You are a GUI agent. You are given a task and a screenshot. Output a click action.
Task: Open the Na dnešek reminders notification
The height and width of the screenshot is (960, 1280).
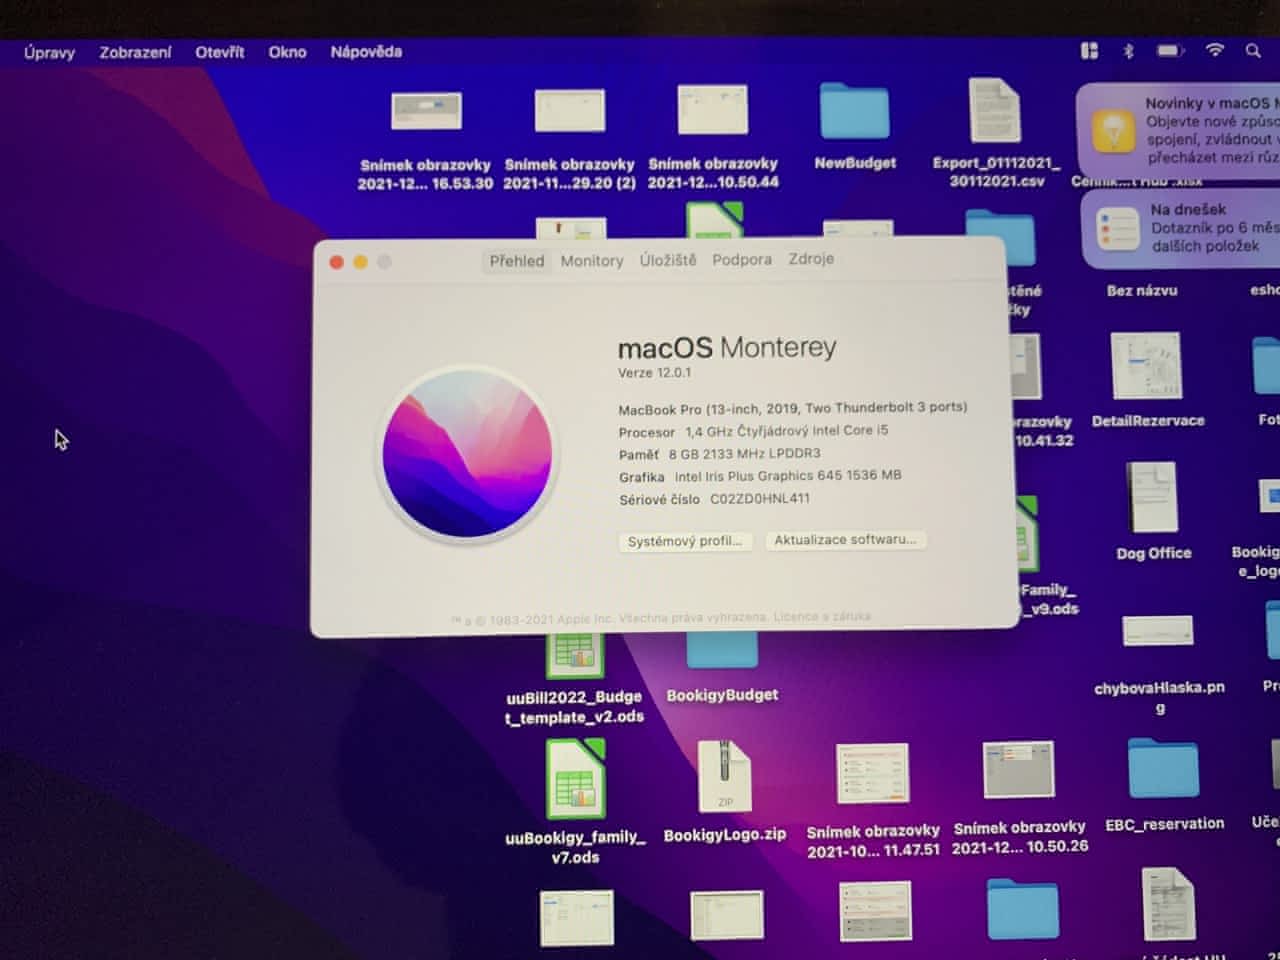pos(1182,228)
